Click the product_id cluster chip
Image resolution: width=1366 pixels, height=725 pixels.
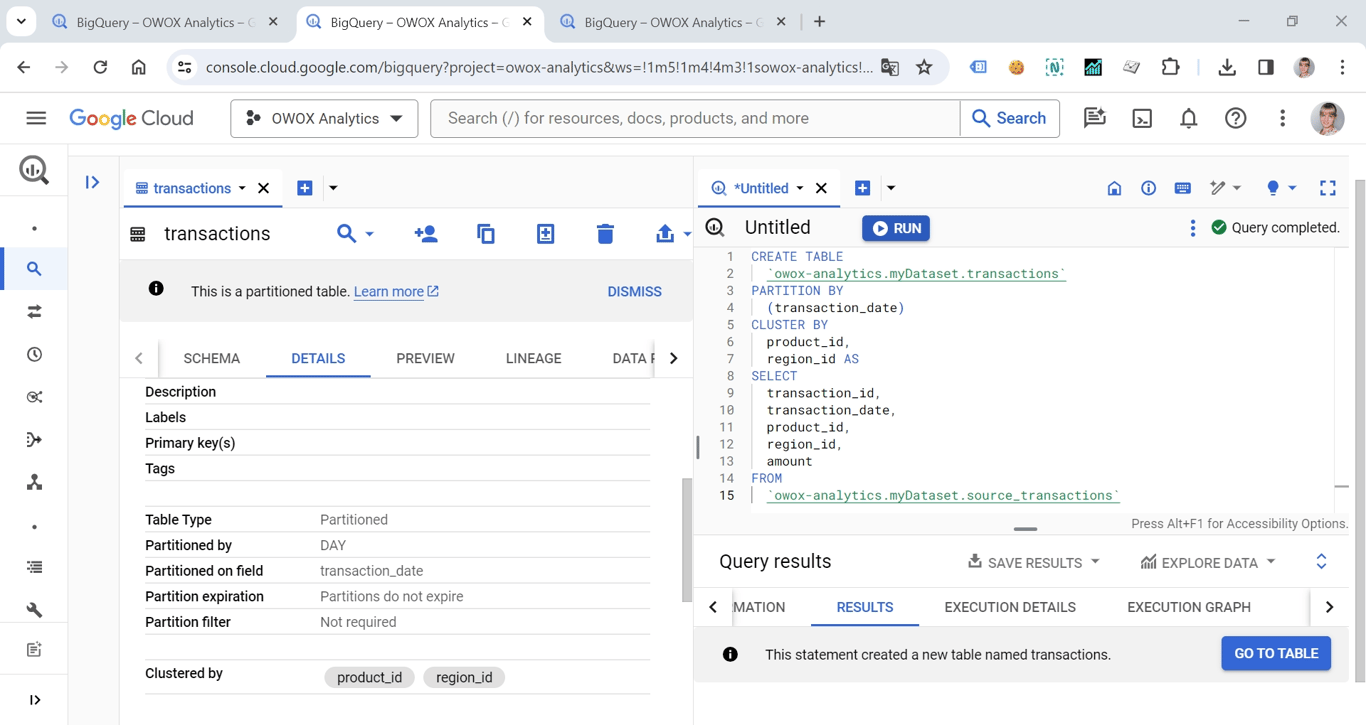369,677
